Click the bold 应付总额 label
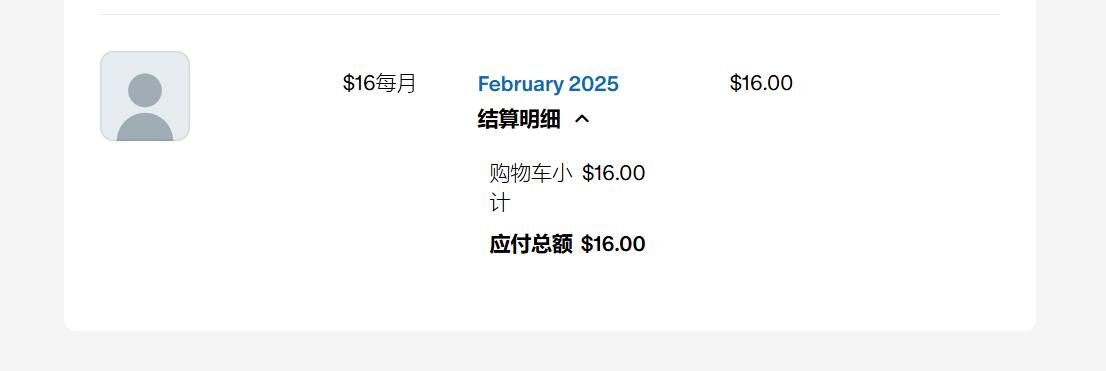The height and width of the screenshot is (371, 1106). pyautogui.click(x=531, y=244)
